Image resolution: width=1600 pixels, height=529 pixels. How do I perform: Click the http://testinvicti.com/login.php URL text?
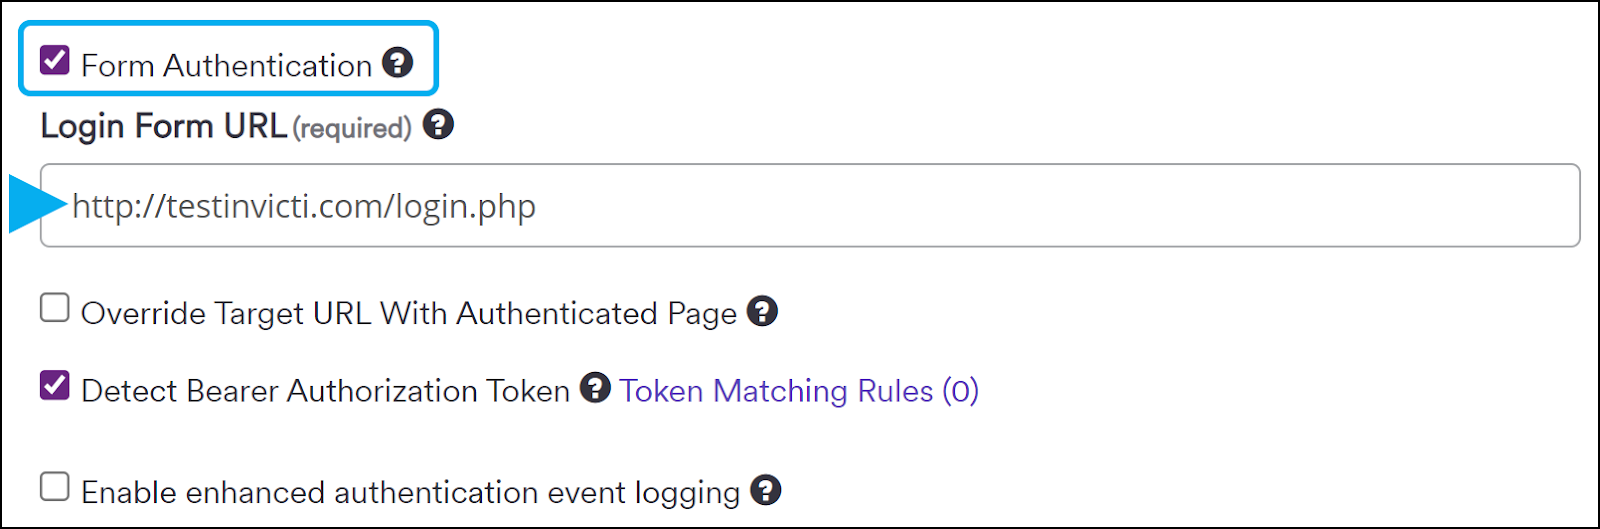(x=304, y=207)
